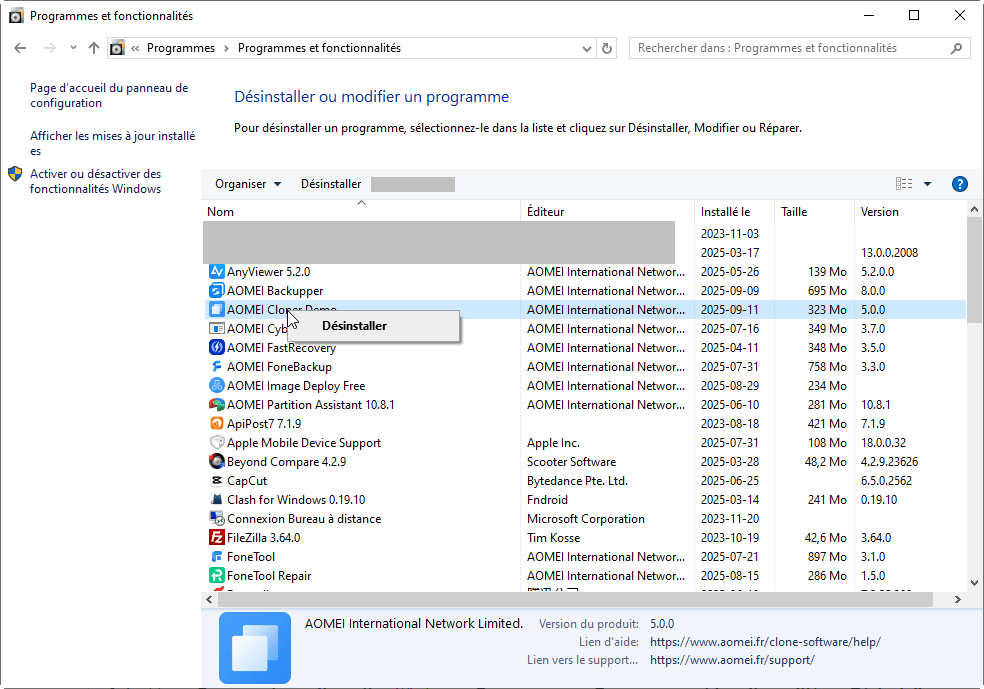This screenshot has width=984, height=689.
Task: Click the Apple Inc. publisher cell
Action: pos(553,443)
